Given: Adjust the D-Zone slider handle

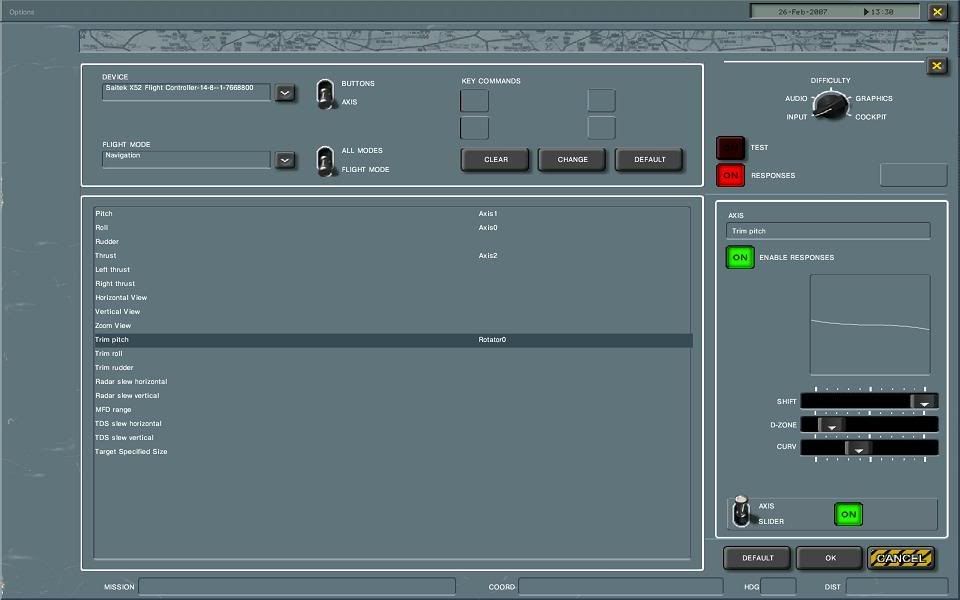Looking at the screenshot, I should tap(831, 425).
